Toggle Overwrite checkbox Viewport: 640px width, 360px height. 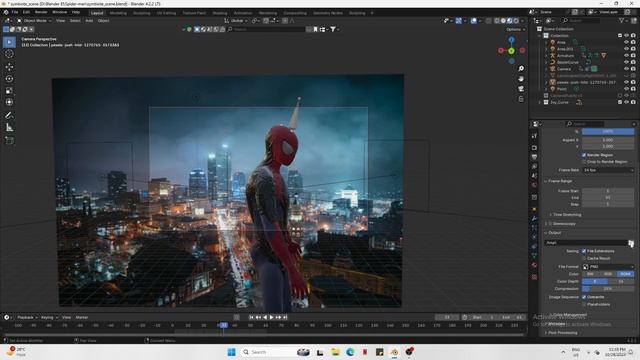tap(584, 297)
